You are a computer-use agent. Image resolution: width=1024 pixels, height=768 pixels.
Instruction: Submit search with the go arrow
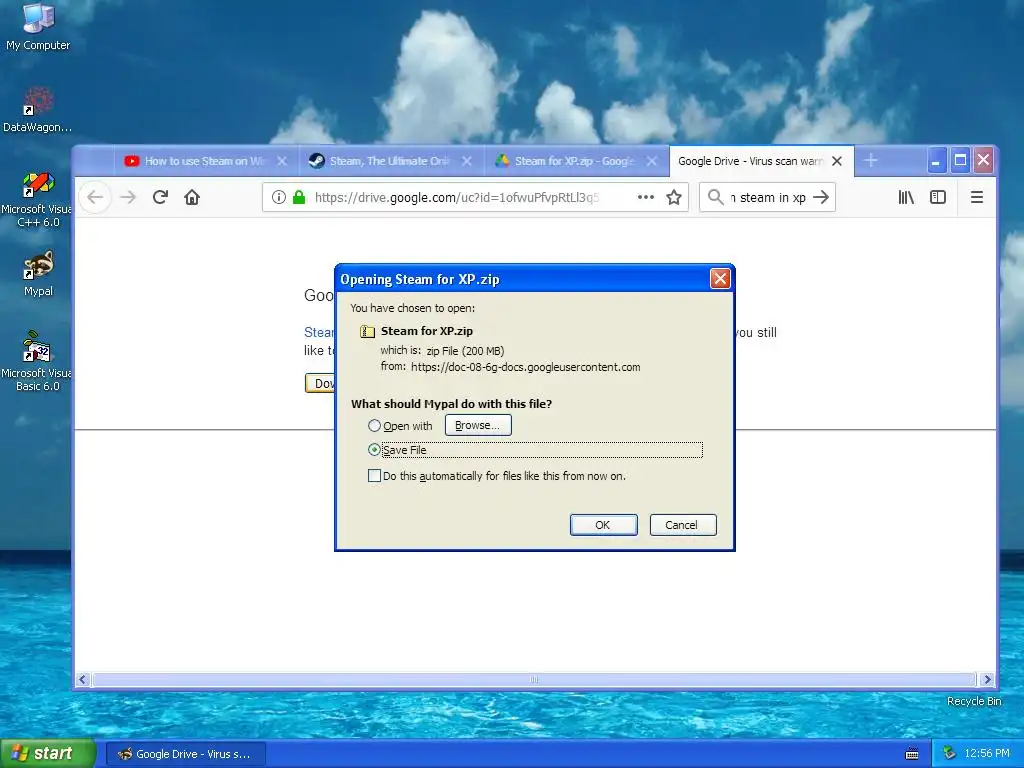(x=821, y=197)
